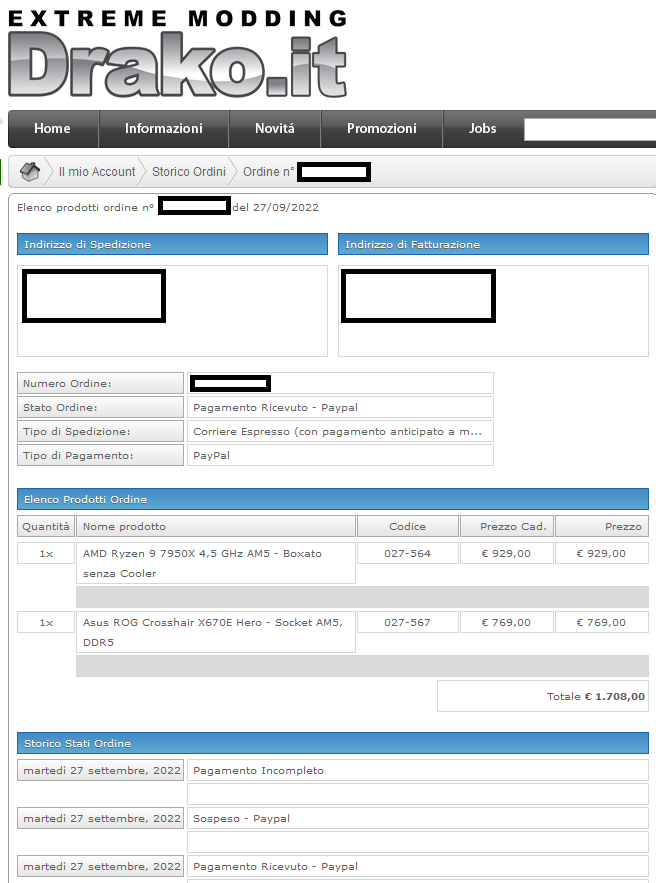Click the Ordine n° breadcrumb
The height and width of the screenshot is (883, 656).
tap(269, 172)
